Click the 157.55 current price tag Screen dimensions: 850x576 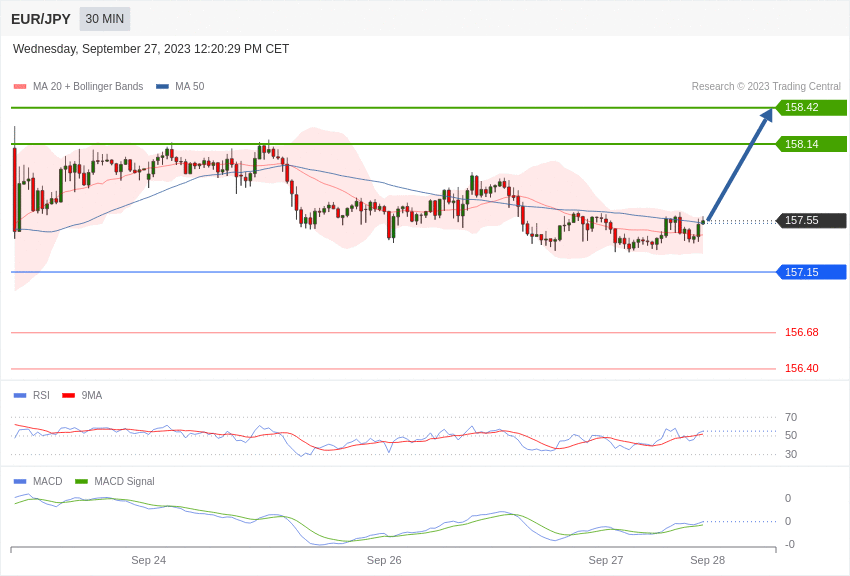point(811,221)
